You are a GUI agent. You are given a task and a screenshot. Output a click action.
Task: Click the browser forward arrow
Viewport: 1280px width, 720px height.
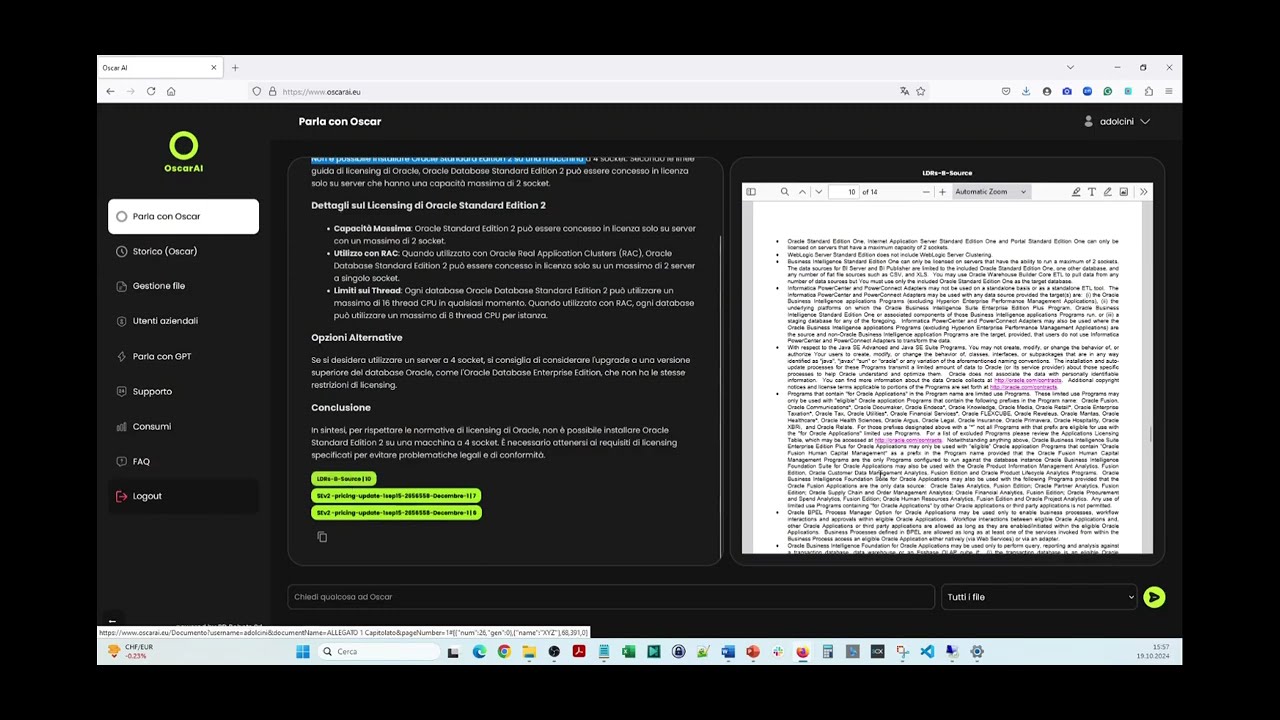(130, 91)
